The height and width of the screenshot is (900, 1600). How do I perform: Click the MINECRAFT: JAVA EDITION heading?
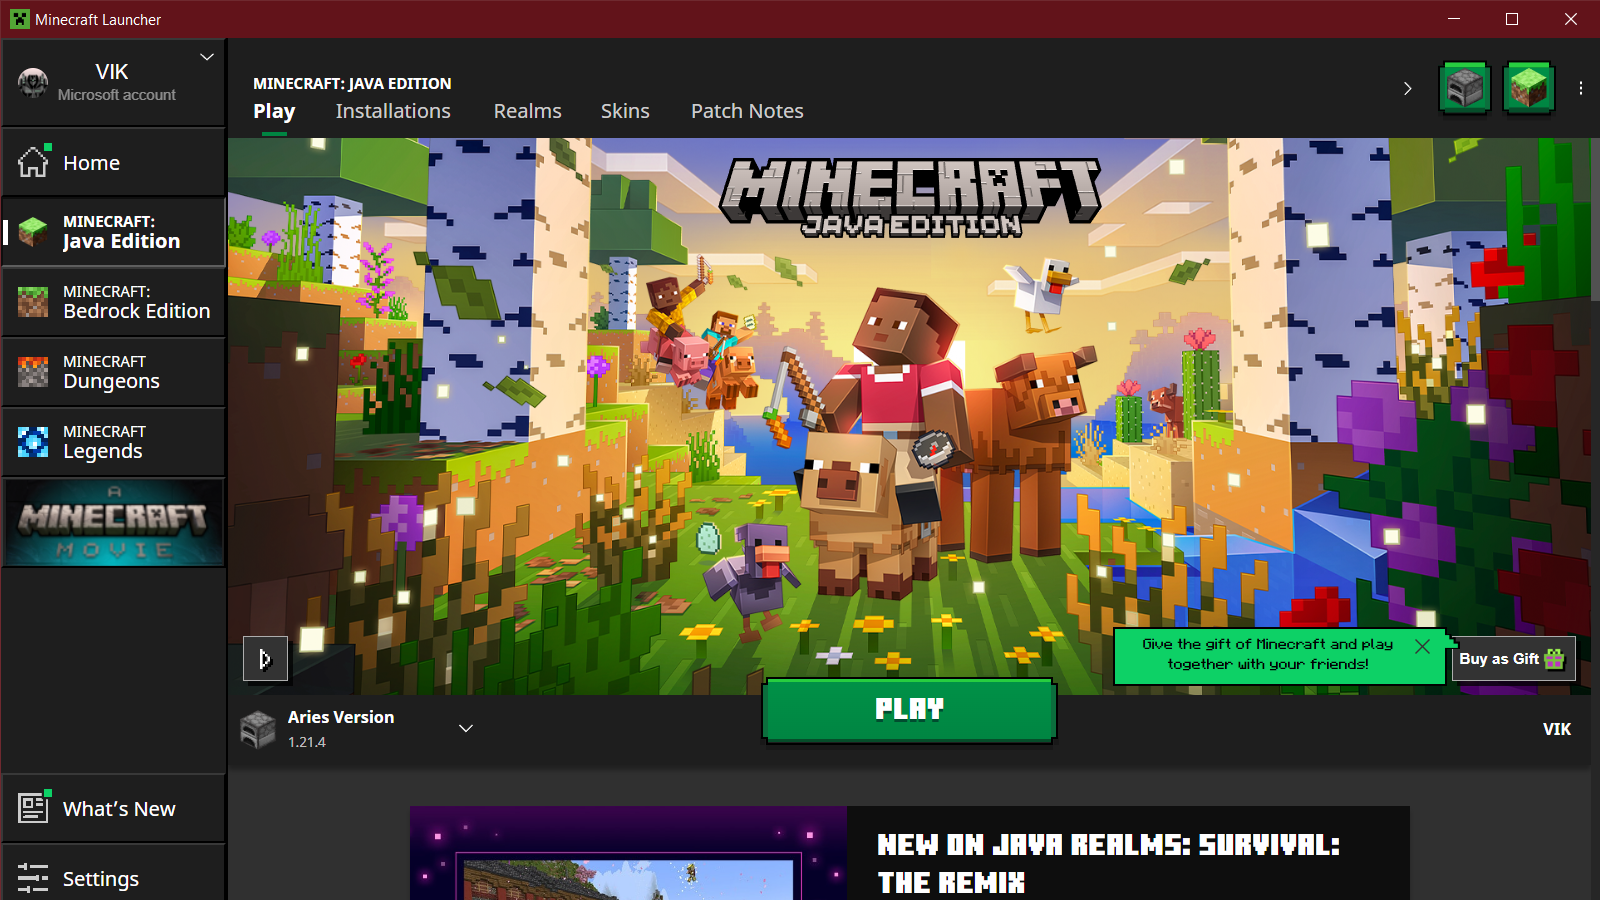tap(352, 83)
